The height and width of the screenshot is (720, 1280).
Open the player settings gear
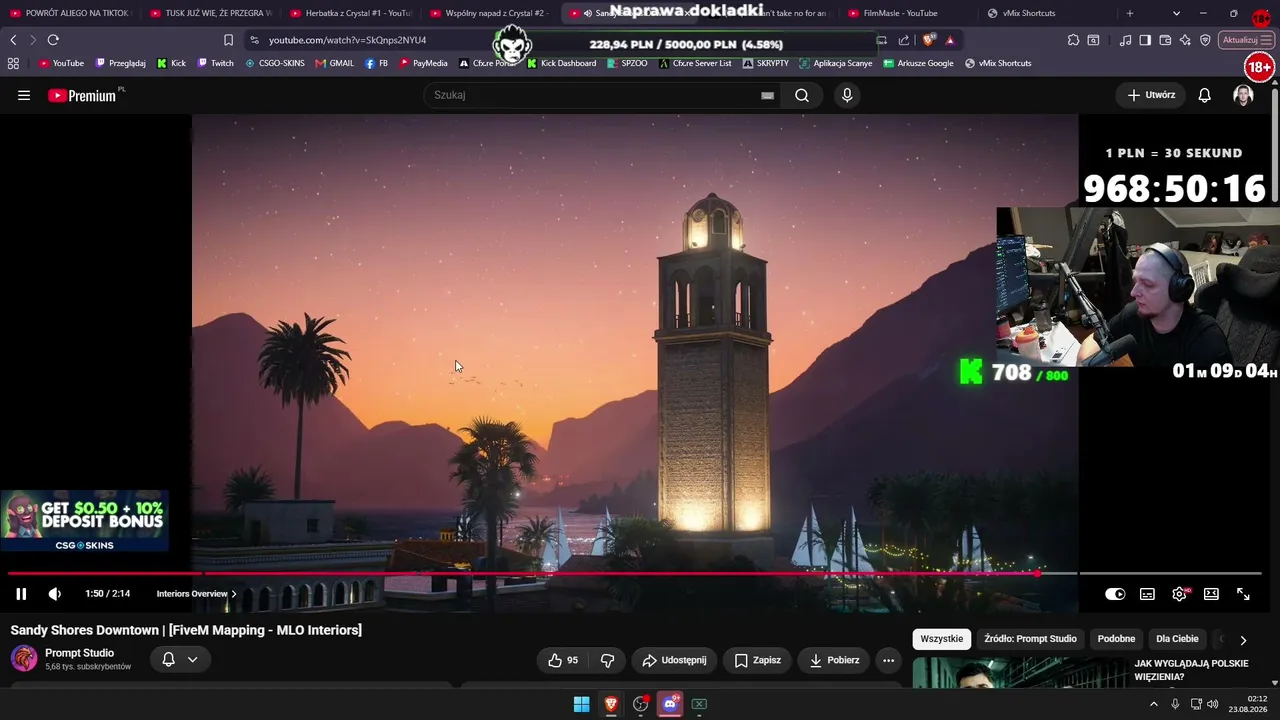(x=1180, y=594)
